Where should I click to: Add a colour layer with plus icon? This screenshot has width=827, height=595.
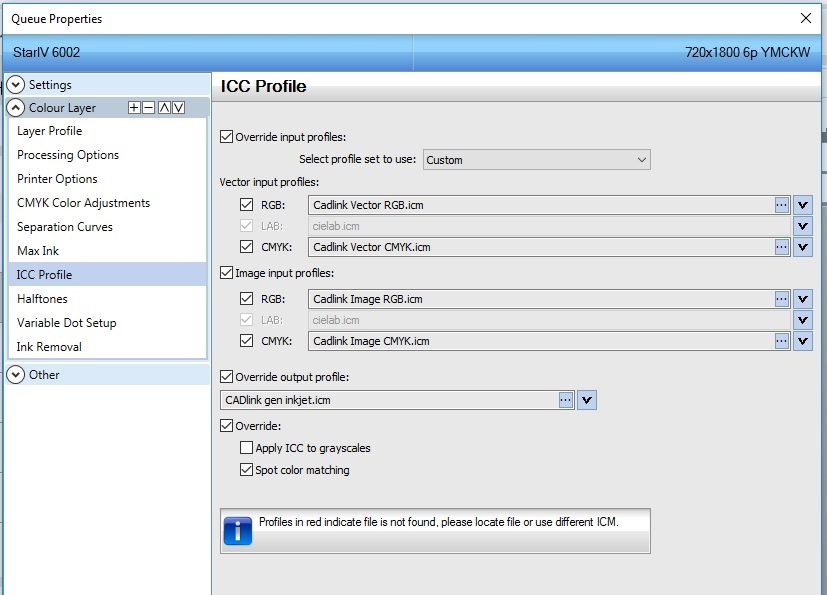tap(134, 108)
